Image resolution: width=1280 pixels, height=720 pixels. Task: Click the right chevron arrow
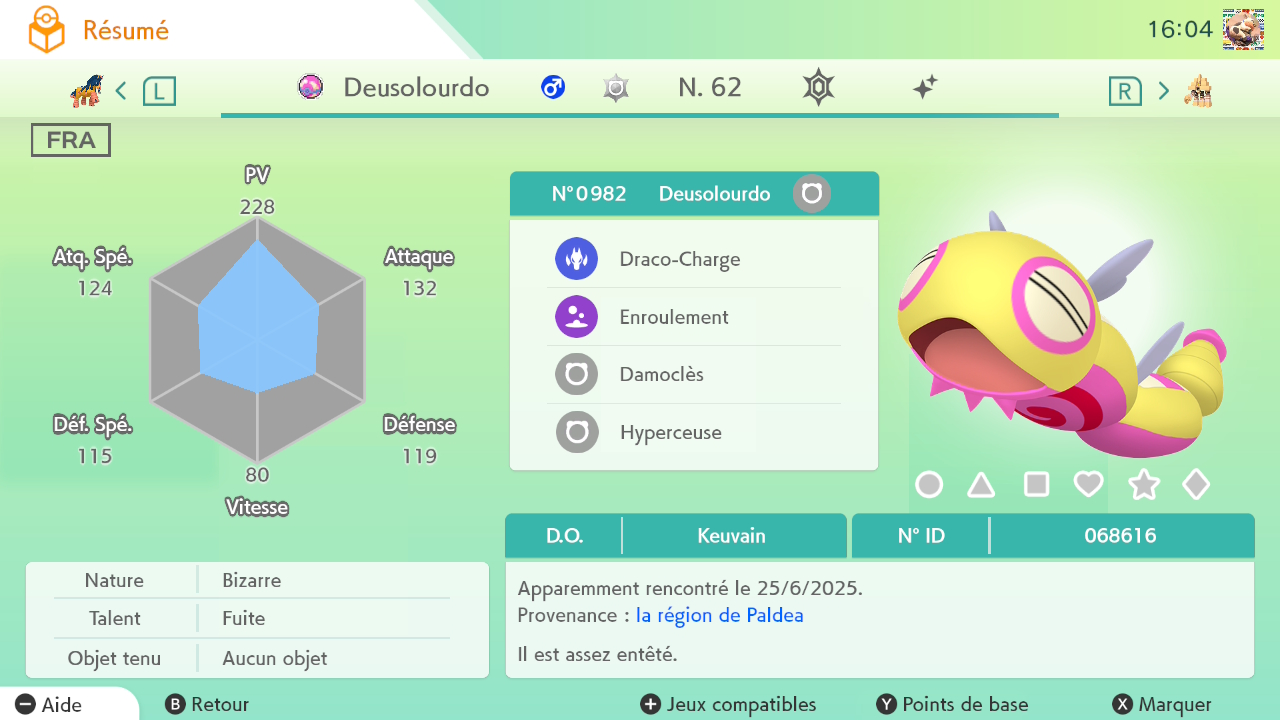(x=1164, y=91)
